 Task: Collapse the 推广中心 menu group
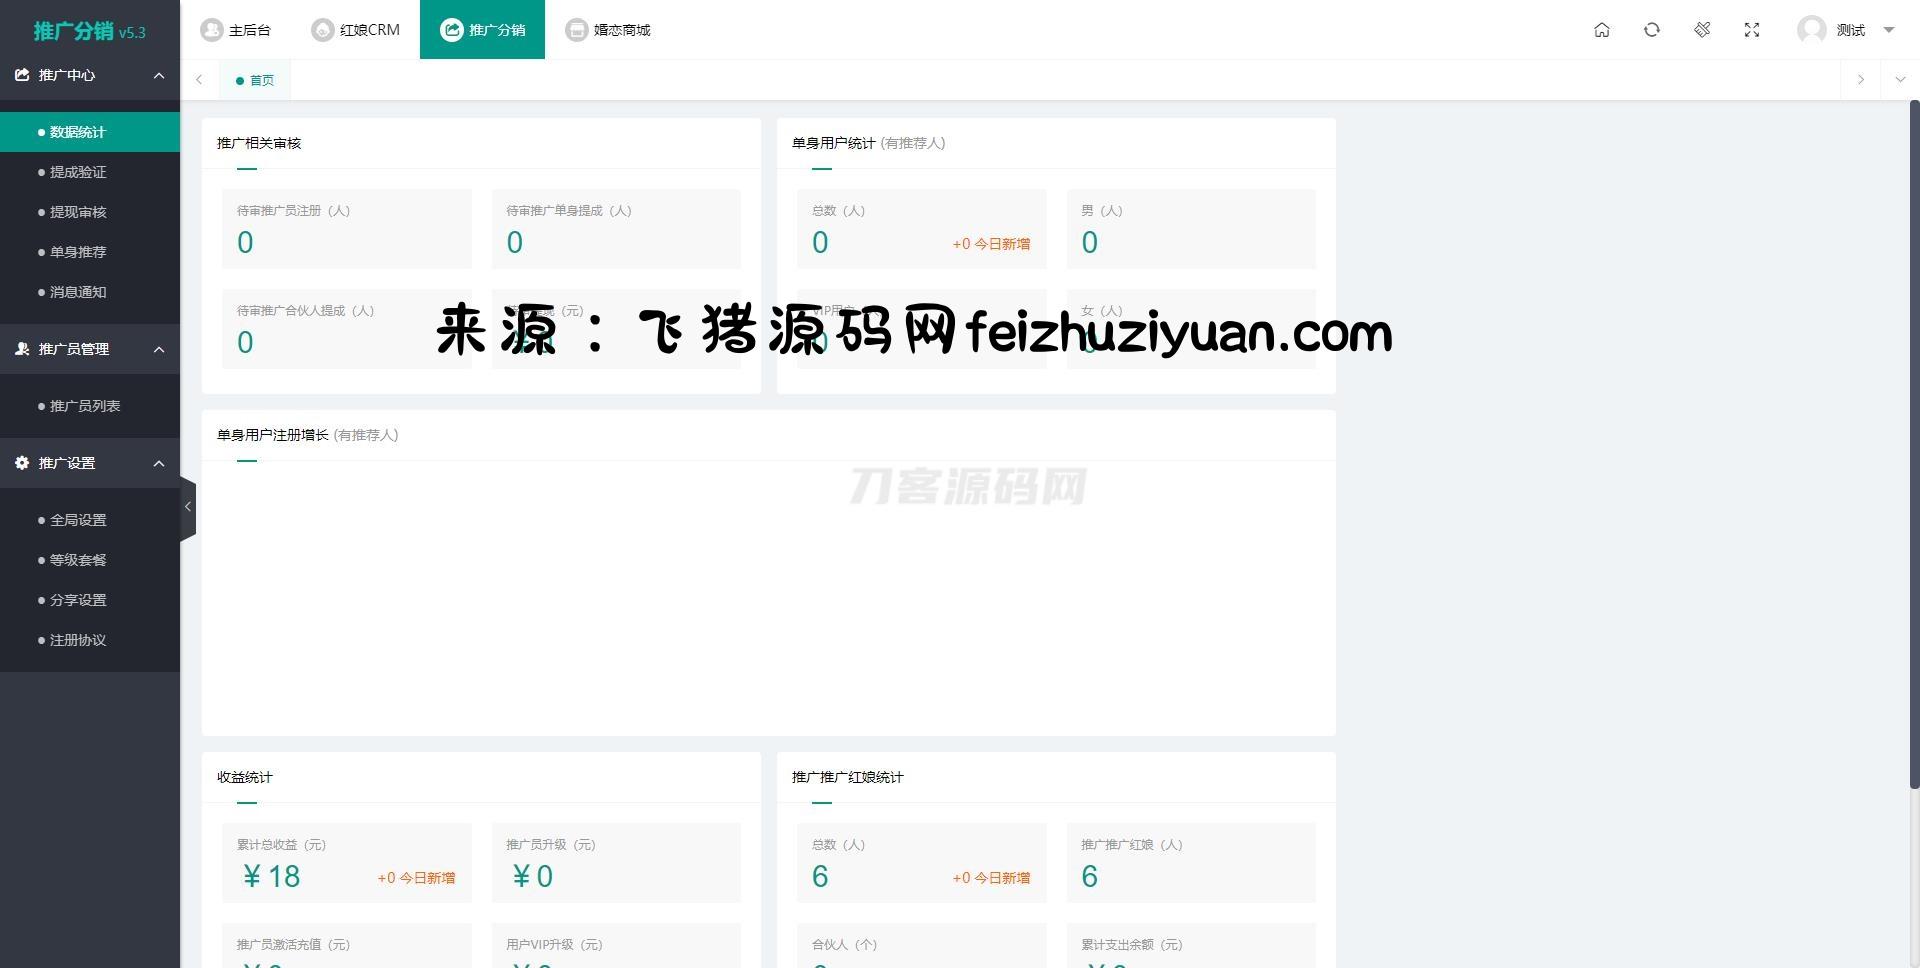tap(159, 75)
